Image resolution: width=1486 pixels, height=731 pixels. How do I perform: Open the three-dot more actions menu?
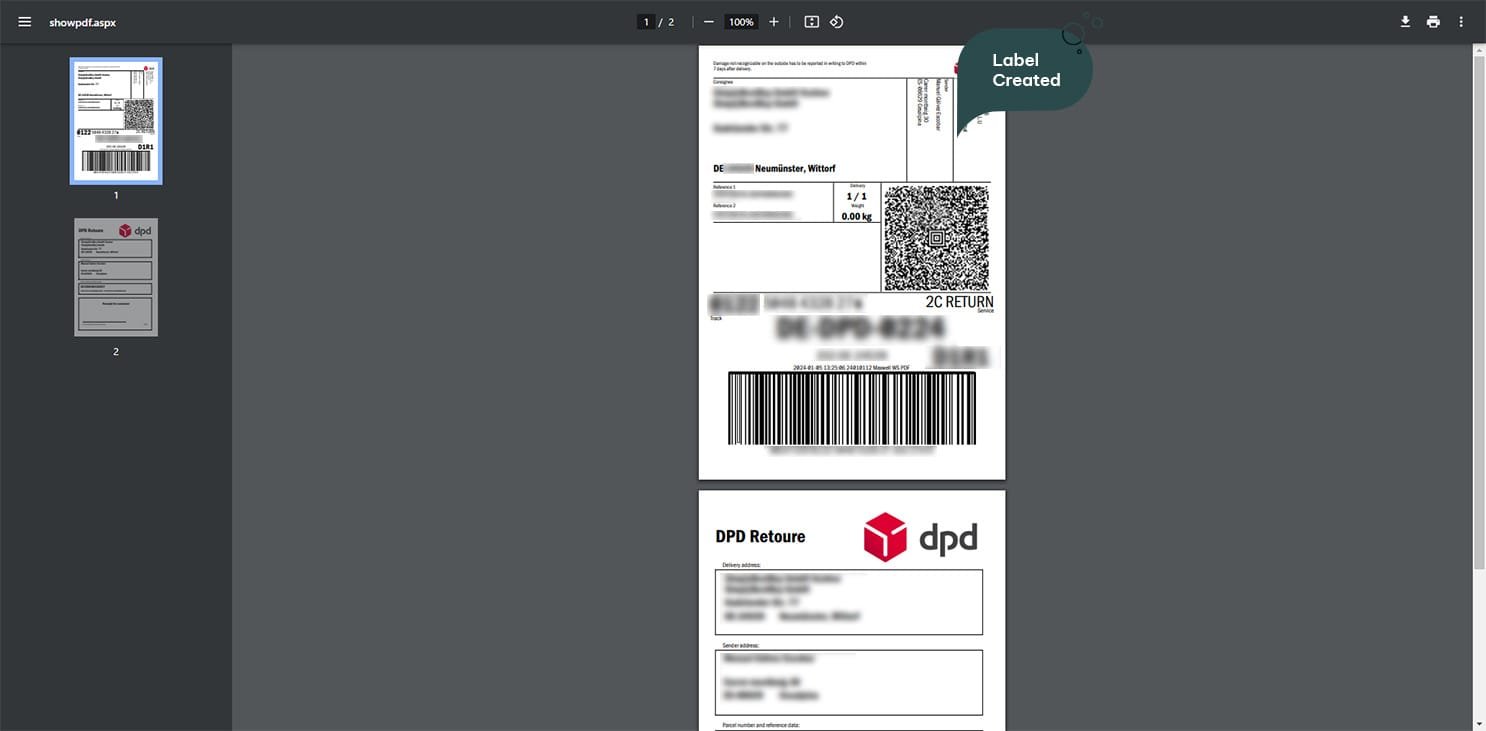(x=1461, y=22)
